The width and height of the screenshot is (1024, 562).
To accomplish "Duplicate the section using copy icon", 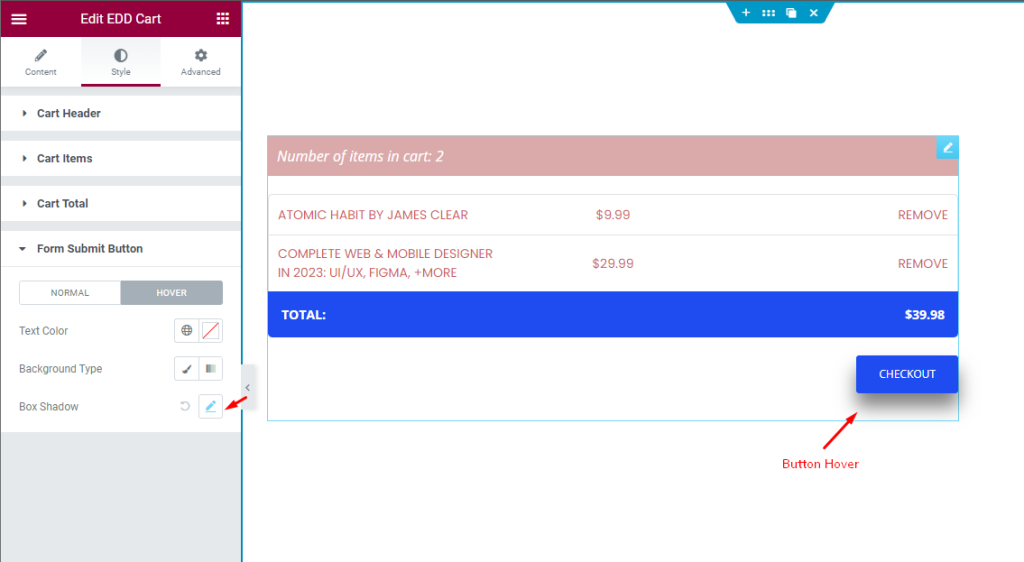I will tap(791, 12).
